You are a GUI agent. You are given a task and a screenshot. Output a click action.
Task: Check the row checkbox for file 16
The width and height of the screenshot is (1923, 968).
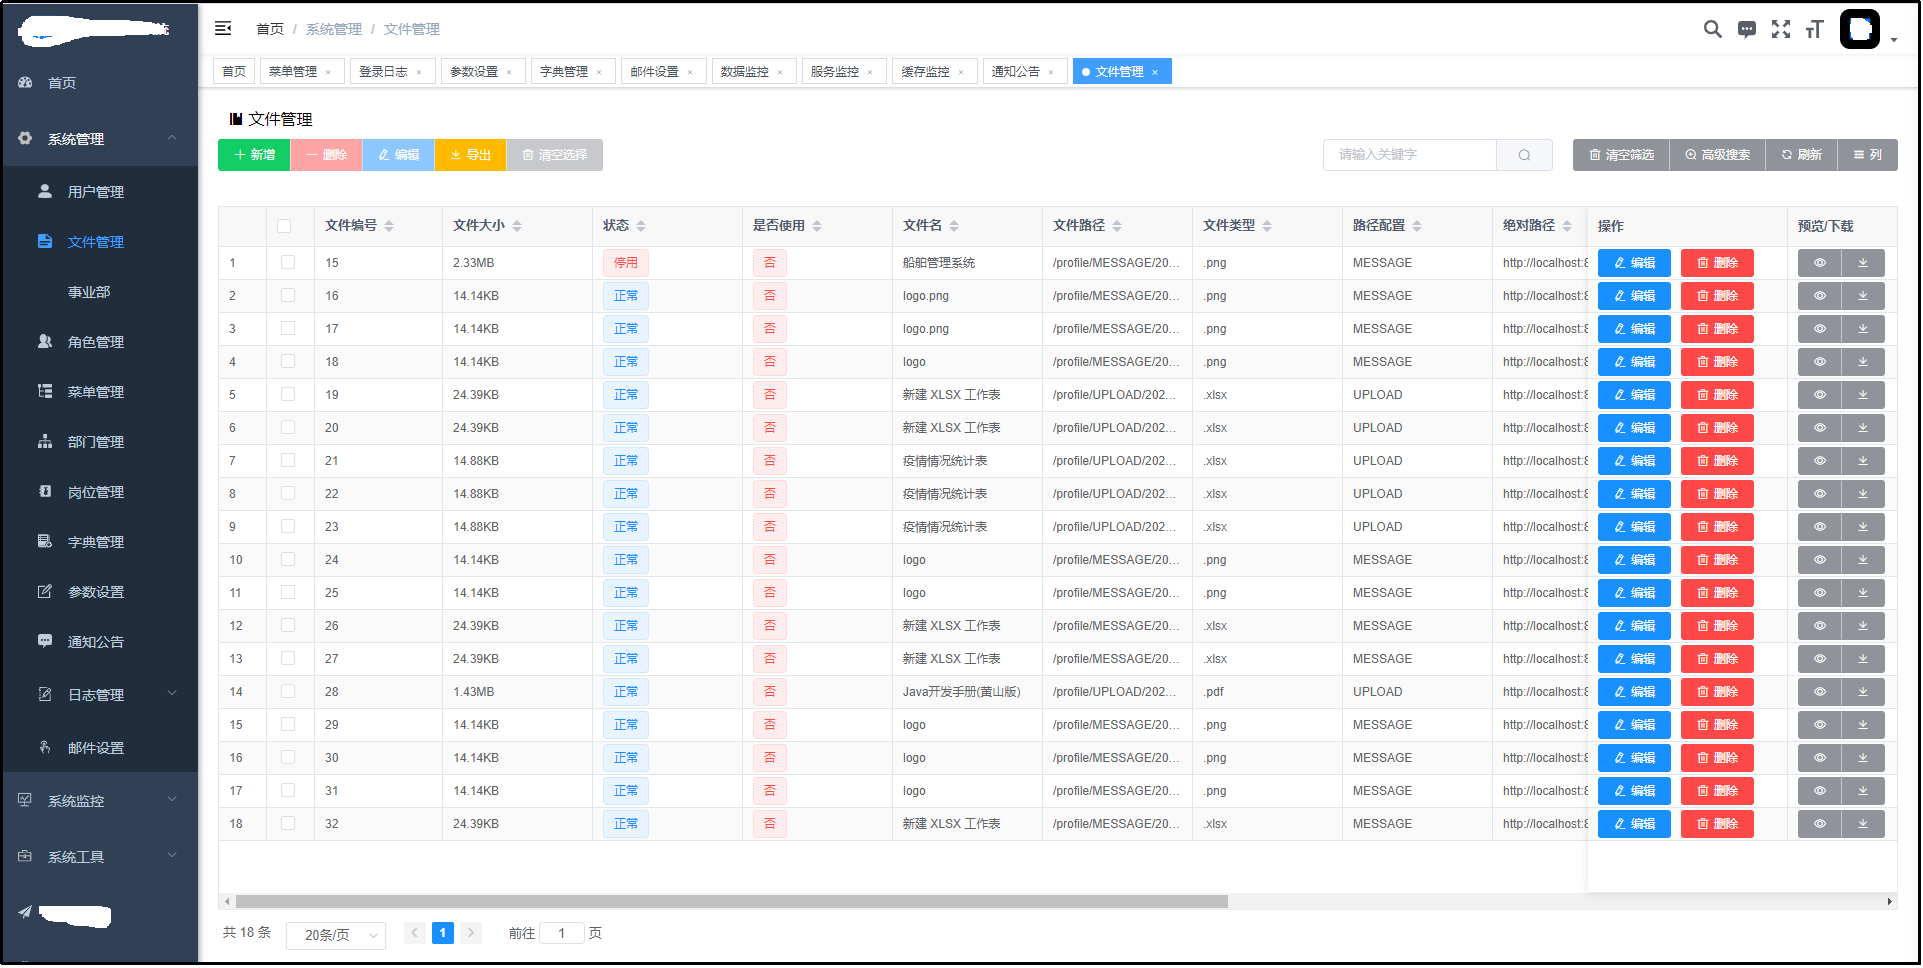(288, 295)
